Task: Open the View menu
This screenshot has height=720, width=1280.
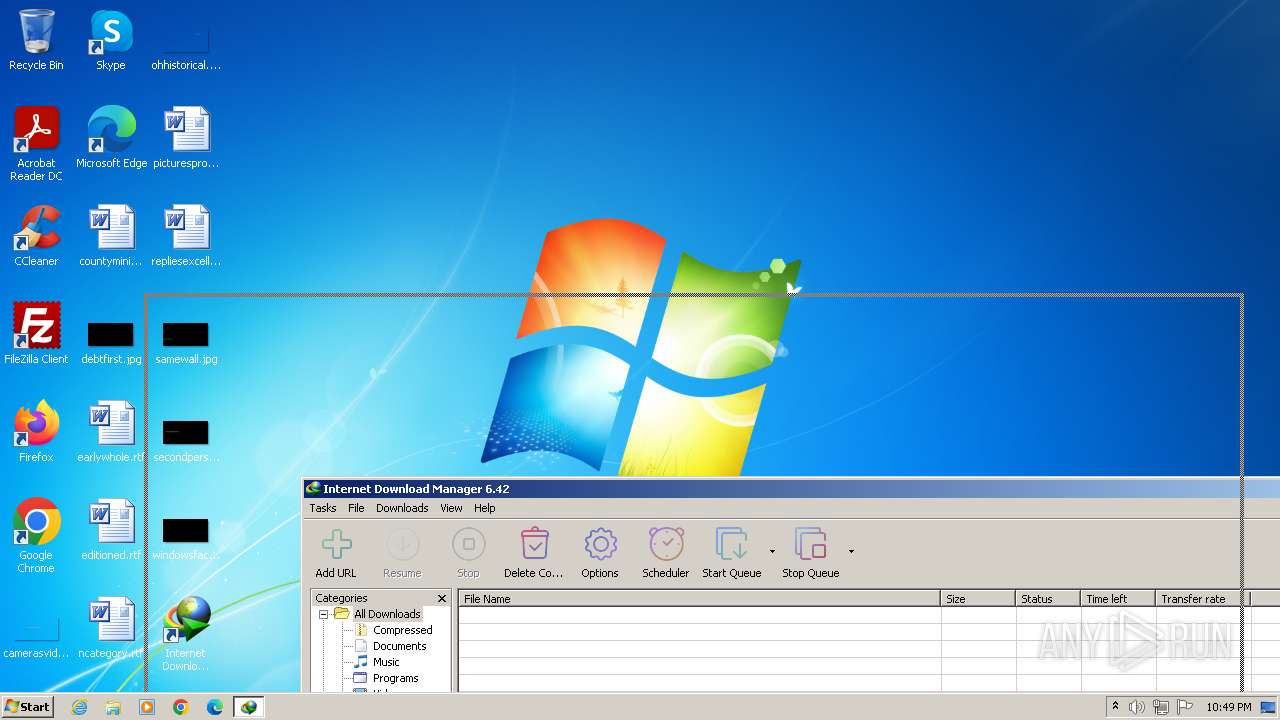Action: [x=451, y=508]
